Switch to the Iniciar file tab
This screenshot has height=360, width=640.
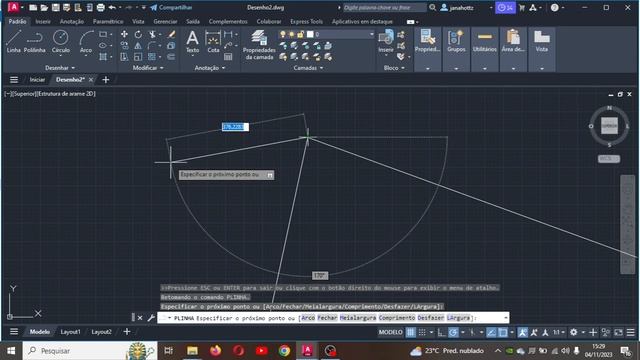coord(37,80)
